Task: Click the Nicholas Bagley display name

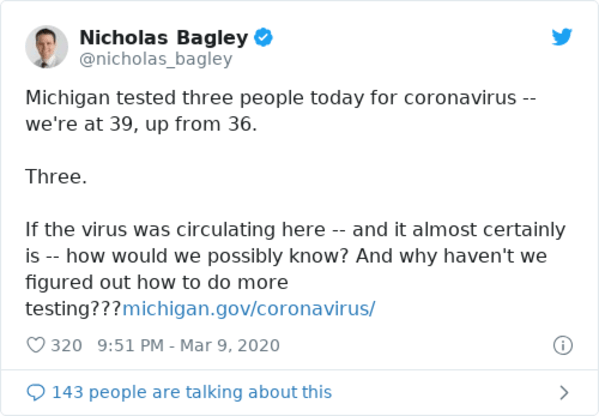Action: tap(164, 38)
